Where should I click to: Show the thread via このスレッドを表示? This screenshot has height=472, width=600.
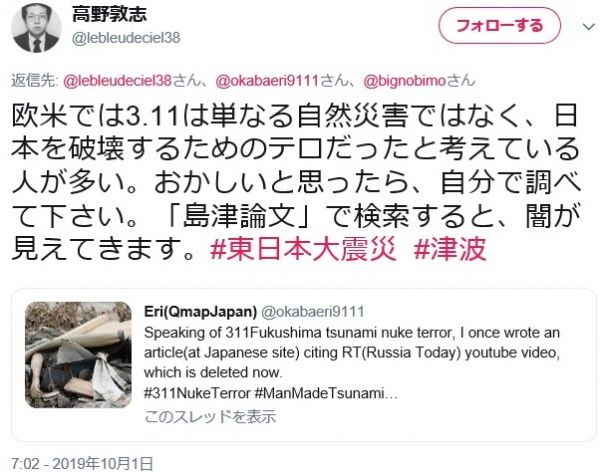[x=210, y=416]
